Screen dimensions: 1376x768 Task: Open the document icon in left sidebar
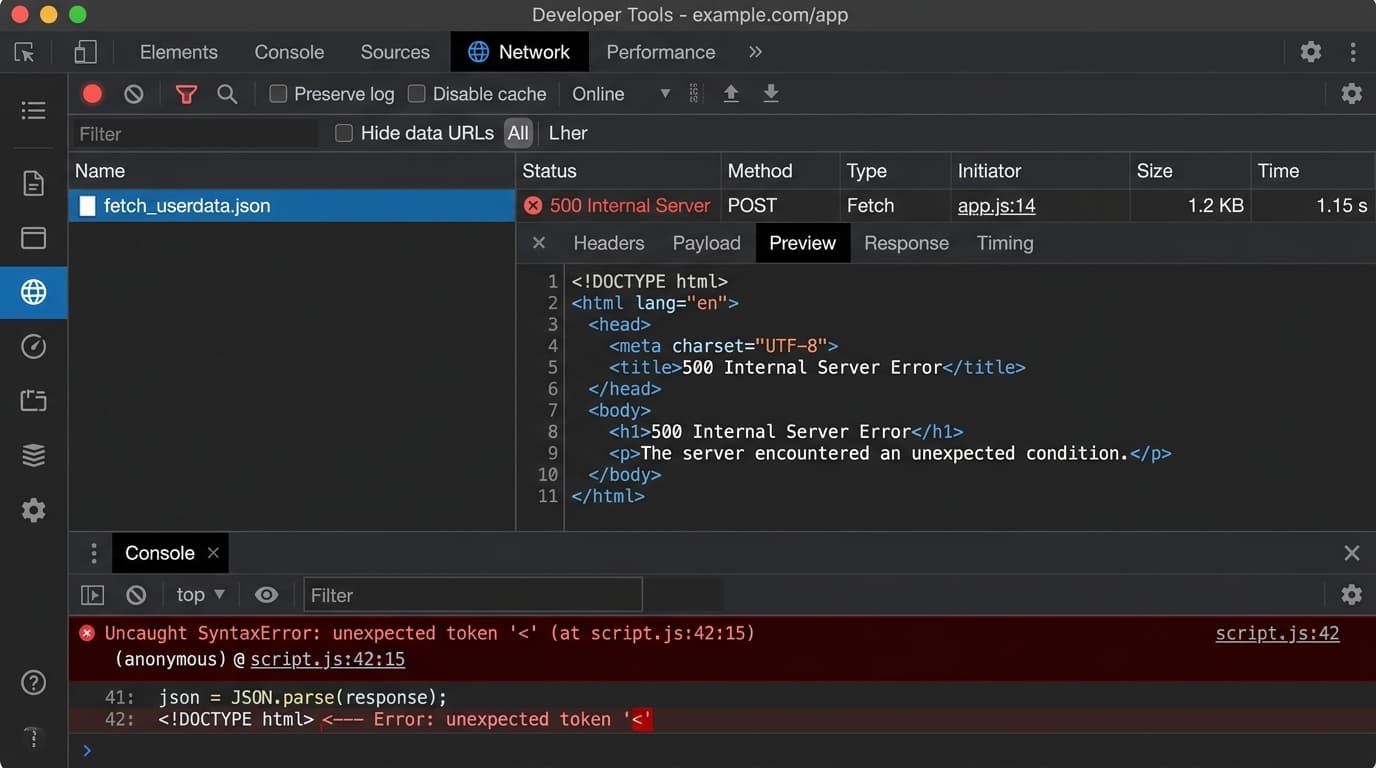[x=33, y=183]
